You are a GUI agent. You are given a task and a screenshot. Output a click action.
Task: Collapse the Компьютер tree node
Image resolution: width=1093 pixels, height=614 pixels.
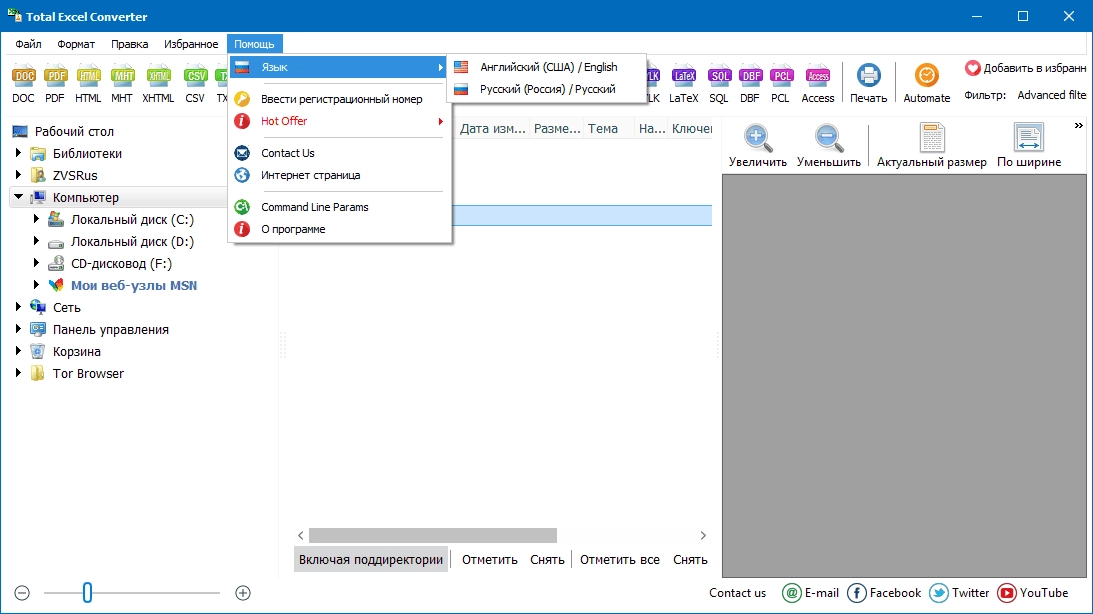click(x=19, y=197)
